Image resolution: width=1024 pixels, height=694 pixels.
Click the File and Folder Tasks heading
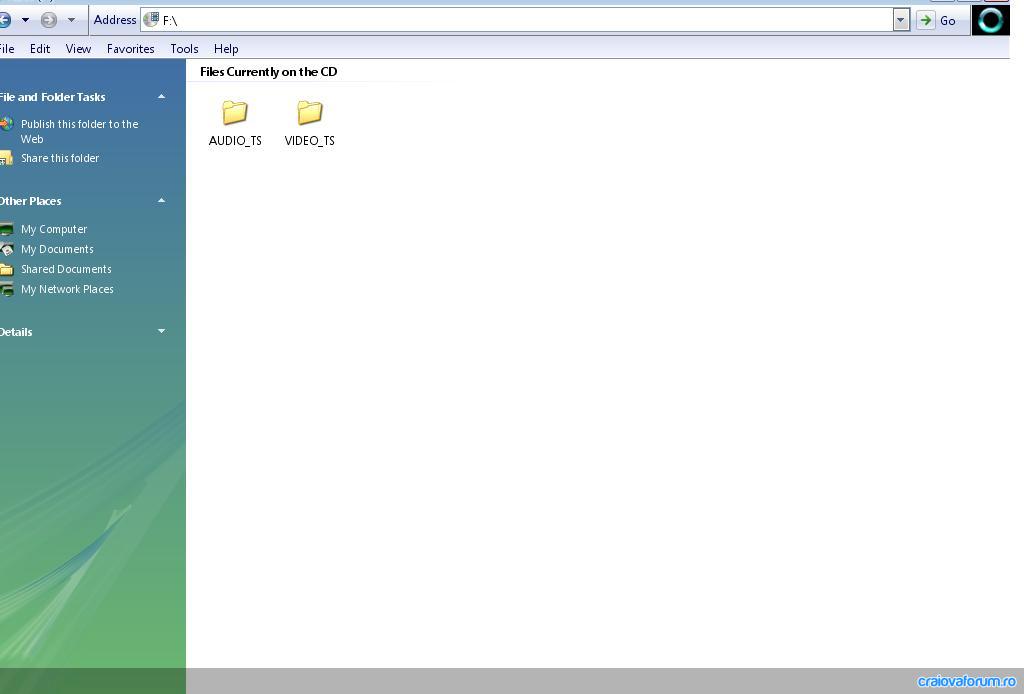pos(52,97)
